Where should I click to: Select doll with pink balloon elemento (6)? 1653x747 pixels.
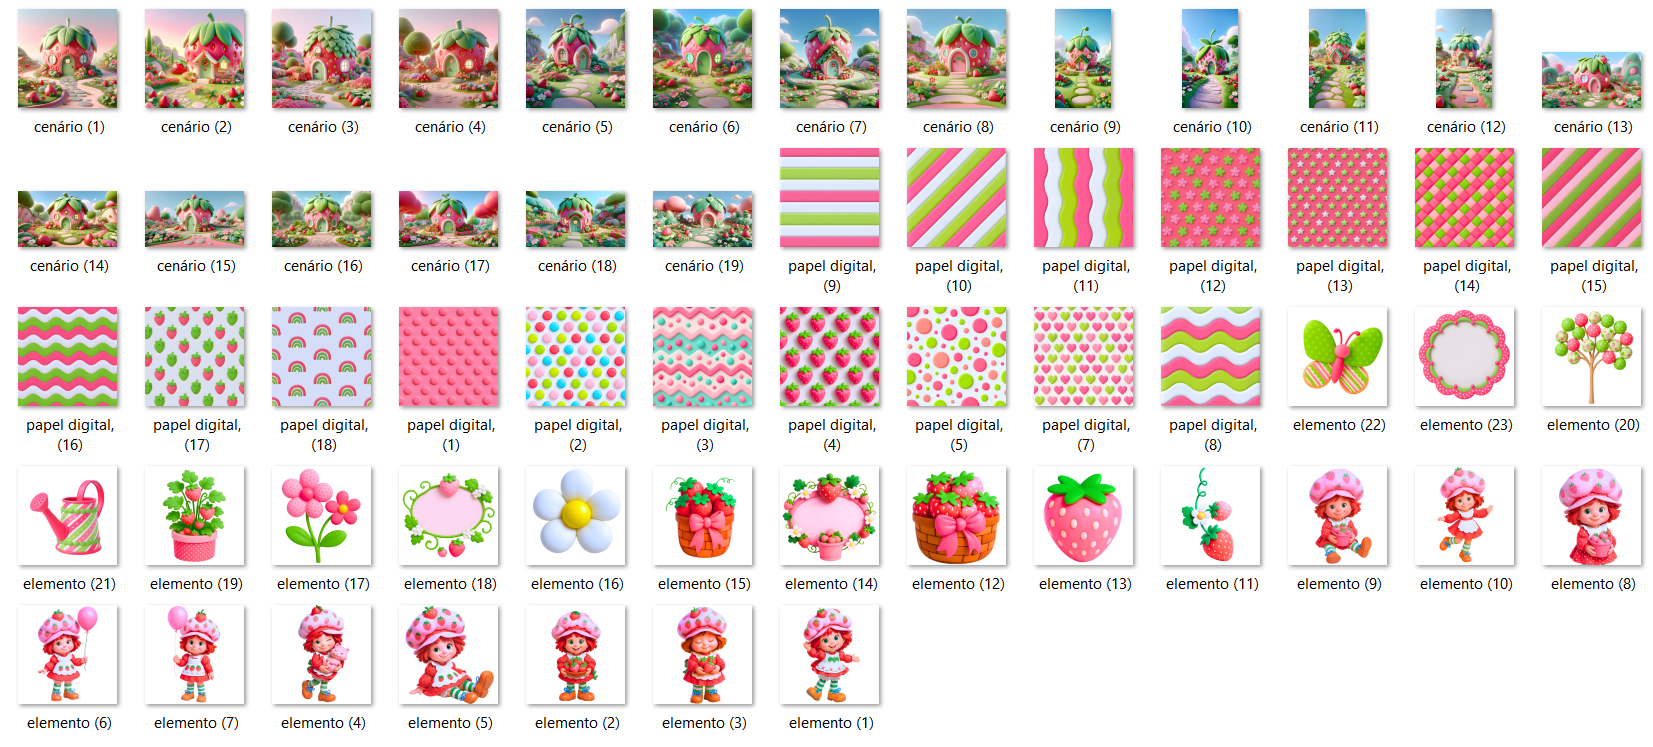coord(68,655)
